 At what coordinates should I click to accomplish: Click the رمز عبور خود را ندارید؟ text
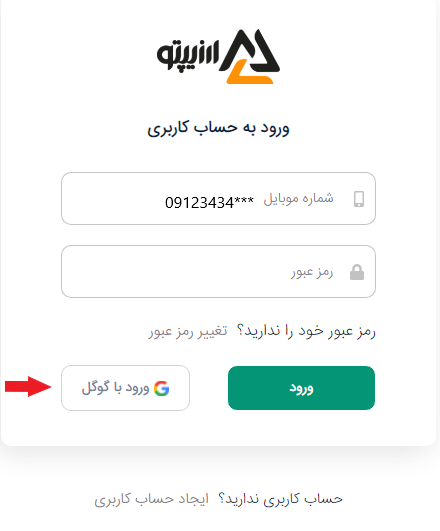click(306, 331)
